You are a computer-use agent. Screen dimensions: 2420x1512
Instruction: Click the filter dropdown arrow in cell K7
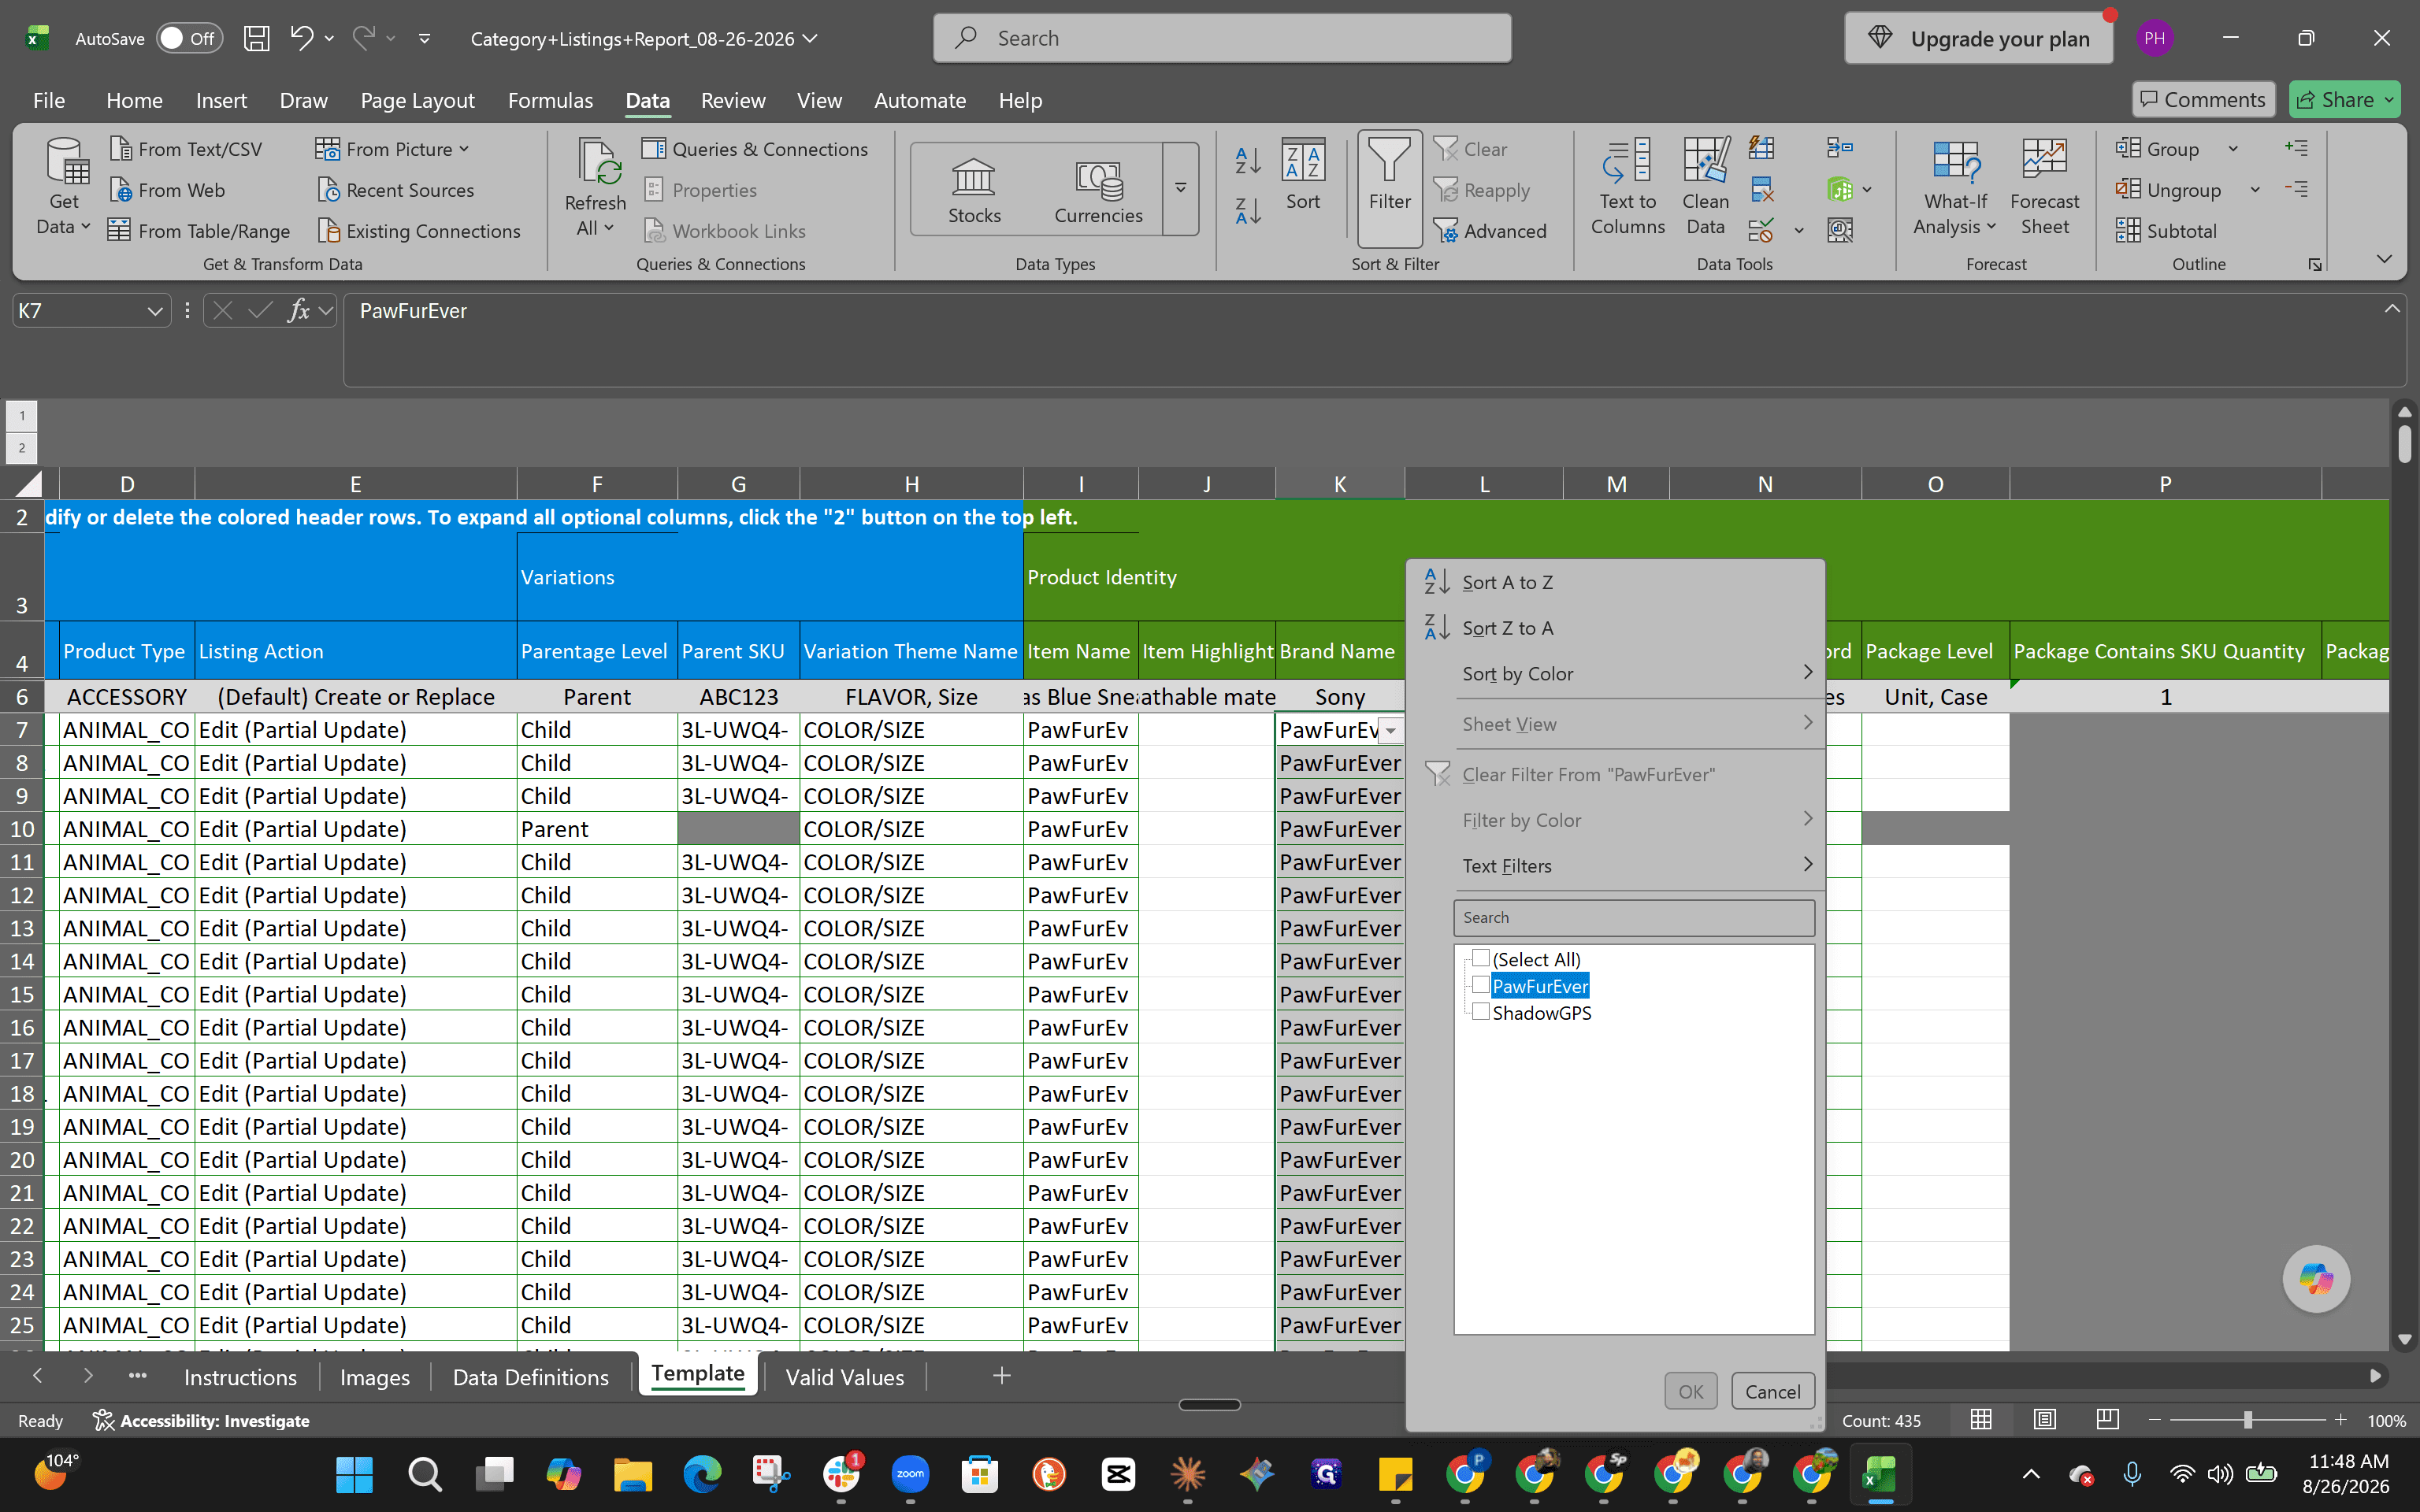(x=1390, y=731)
